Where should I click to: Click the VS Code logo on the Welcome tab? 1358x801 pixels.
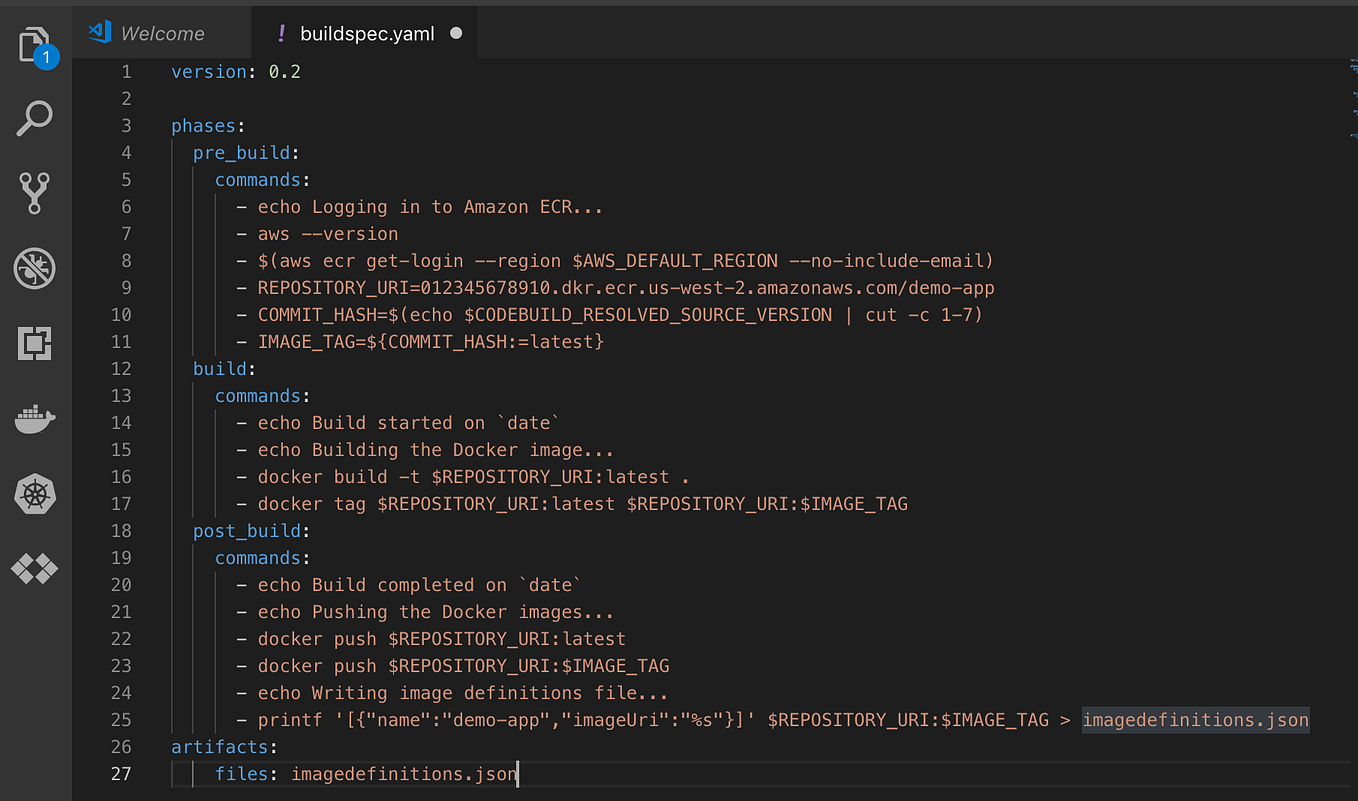point(98,32)
